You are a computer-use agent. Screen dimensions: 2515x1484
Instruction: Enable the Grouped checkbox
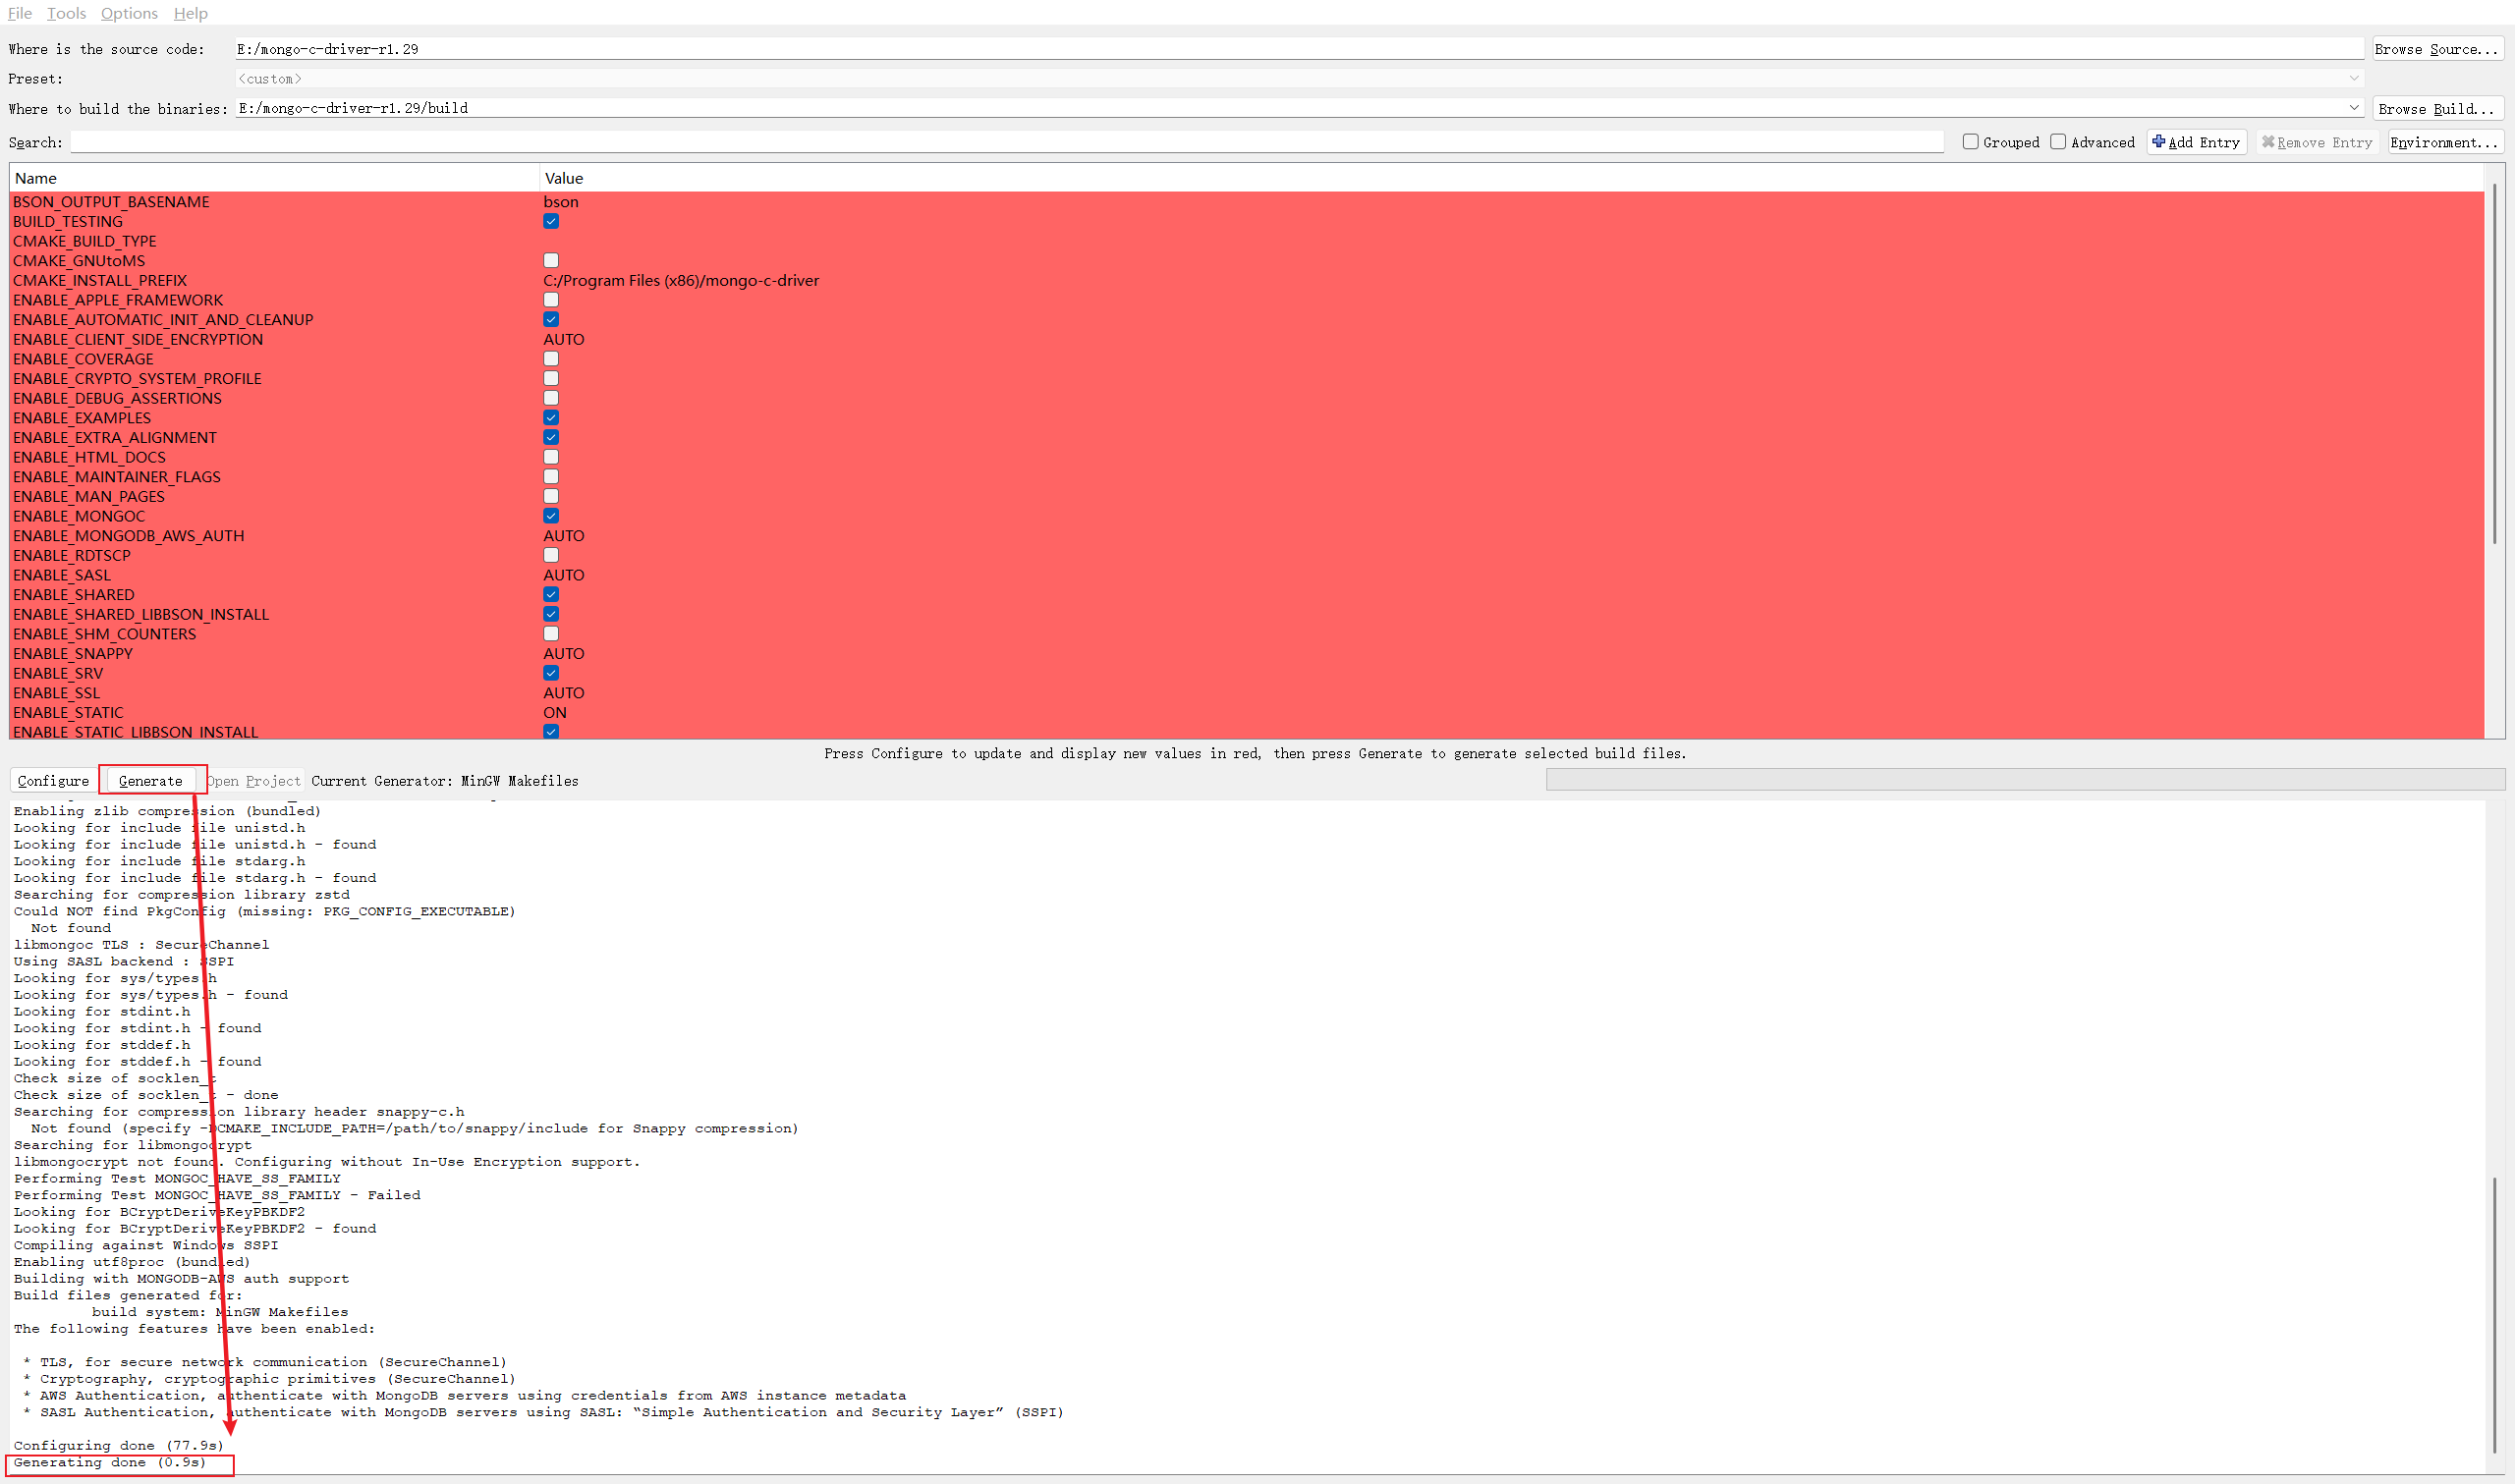pyautogui.click(x=1970, y=142)
